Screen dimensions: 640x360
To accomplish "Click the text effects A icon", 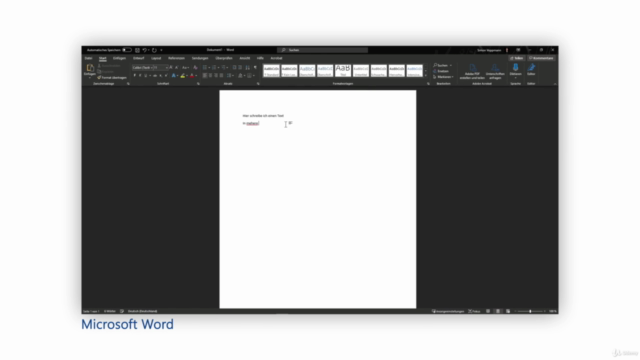I will coord(173,76).
